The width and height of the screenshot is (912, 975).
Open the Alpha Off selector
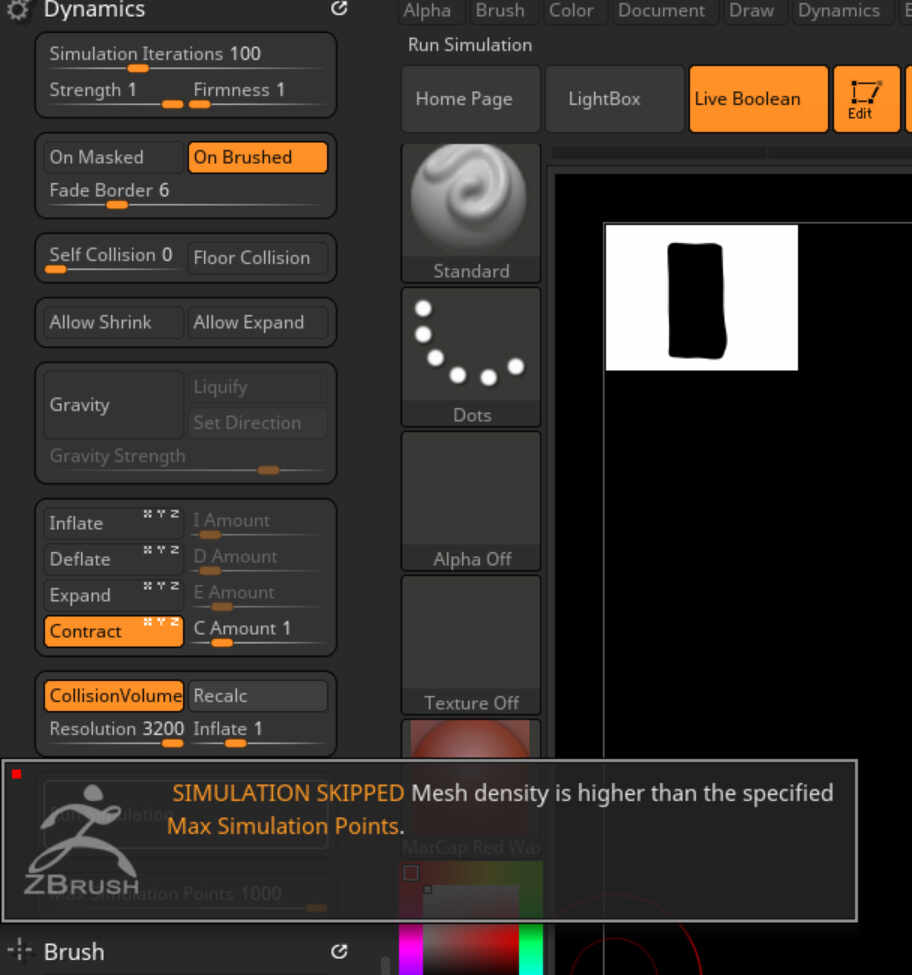click(x=471, y=501)
